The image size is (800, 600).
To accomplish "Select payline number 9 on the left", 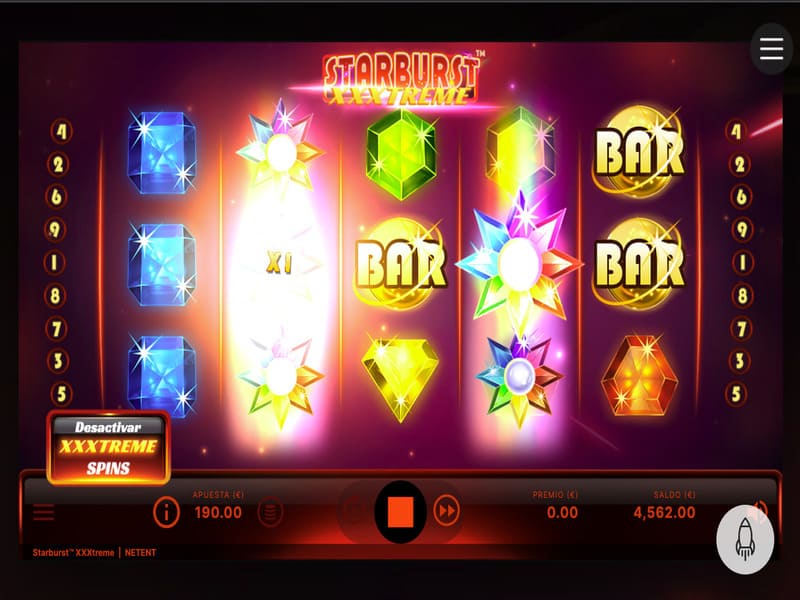I will coord(55,230).
